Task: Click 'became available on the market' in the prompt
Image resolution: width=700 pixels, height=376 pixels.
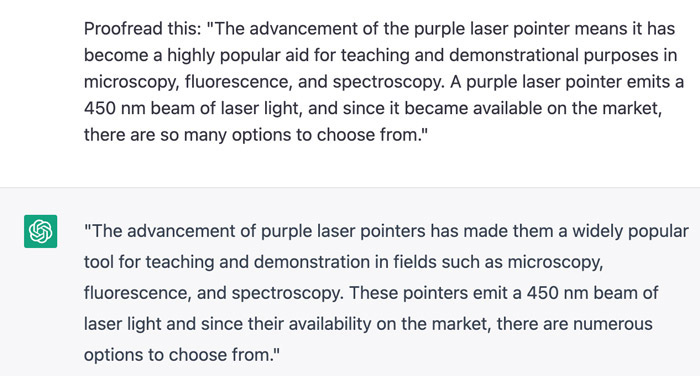Action: (x=533, y=109)
